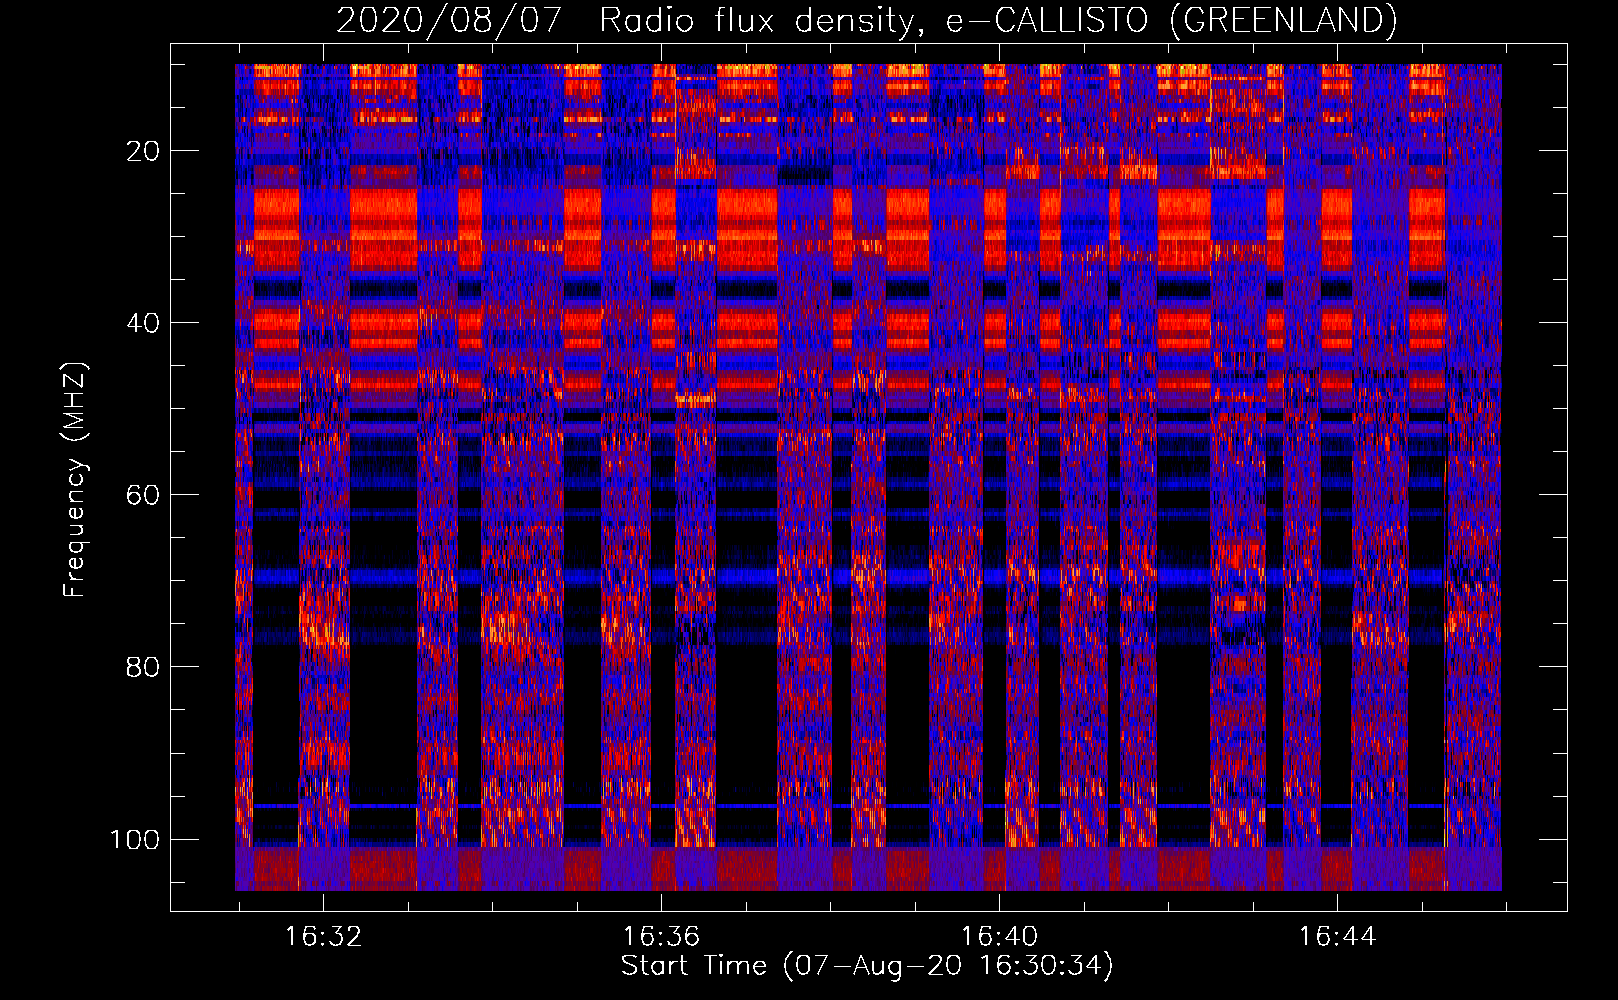Click the 20 frequency tick label
Image resolution: width=1618 pixels, height=1000 pixels.
143,151
